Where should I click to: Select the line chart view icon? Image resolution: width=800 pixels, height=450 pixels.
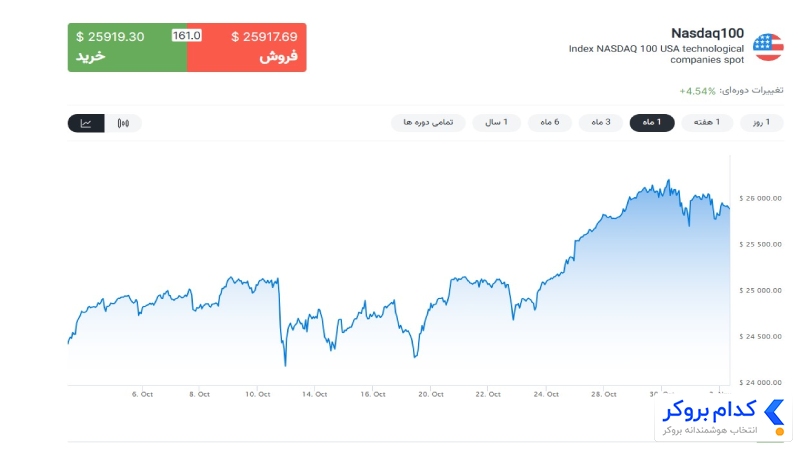pyautogui.click(x=86, y=123)
